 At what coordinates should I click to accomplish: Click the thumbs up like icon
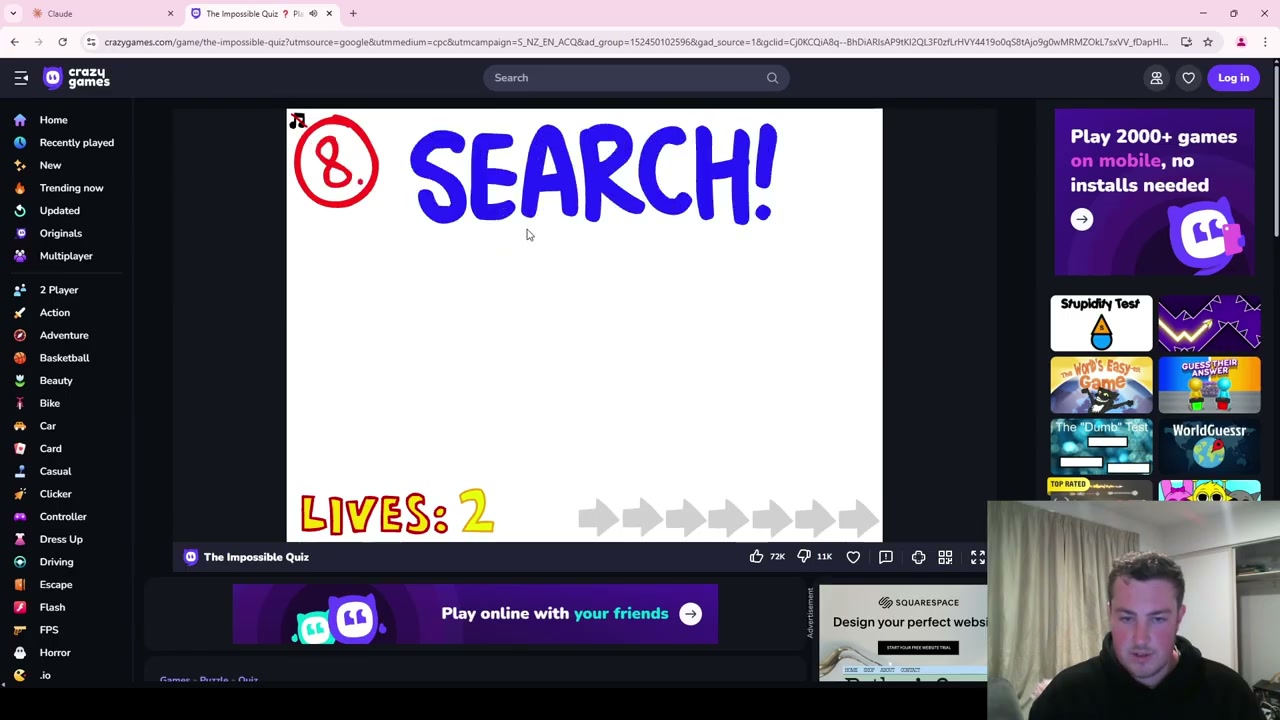pos(756,557)
